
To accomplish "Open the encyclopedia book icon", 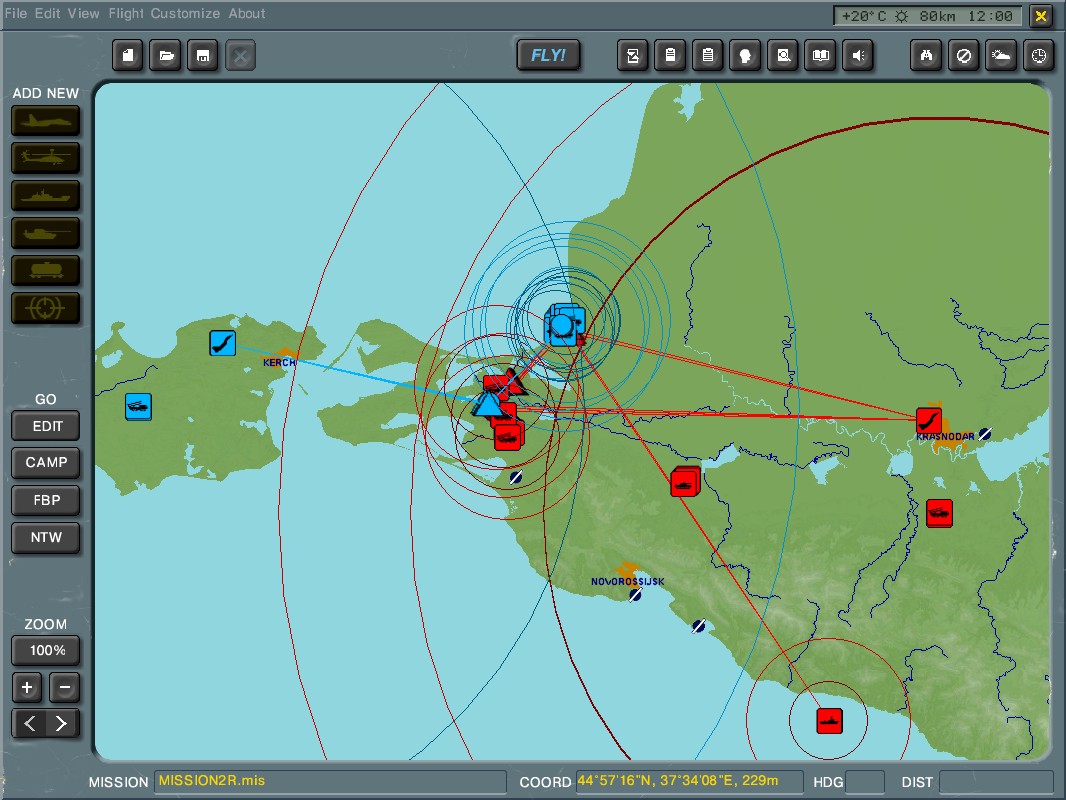I will pyautogui.click(x=820, y=56).
